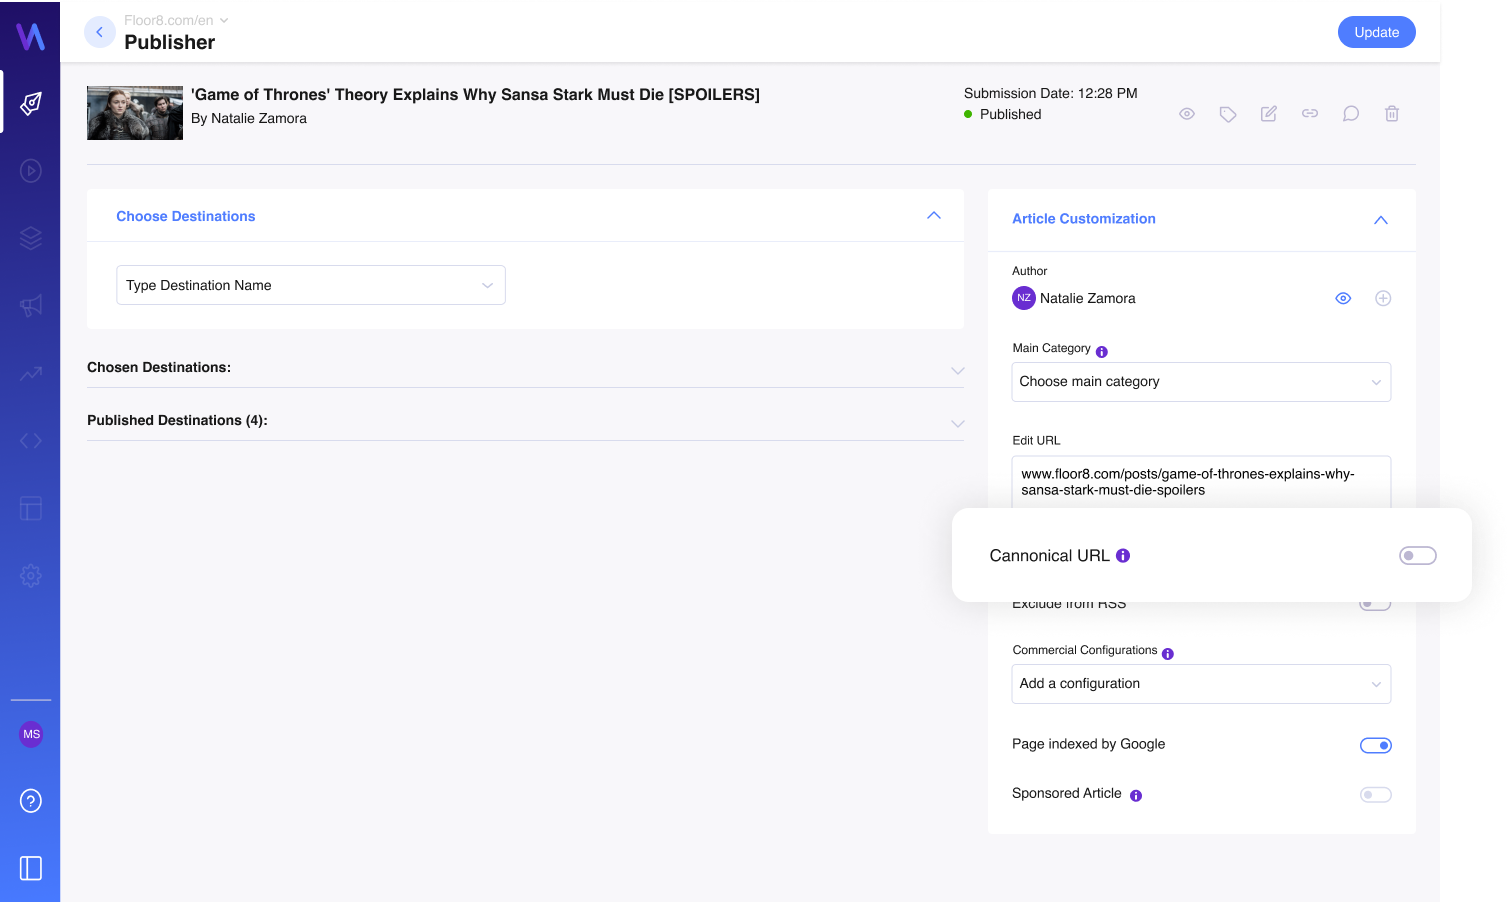The image size is (1512, 902).
Task: Click the article title text
Action: (475, 95)
